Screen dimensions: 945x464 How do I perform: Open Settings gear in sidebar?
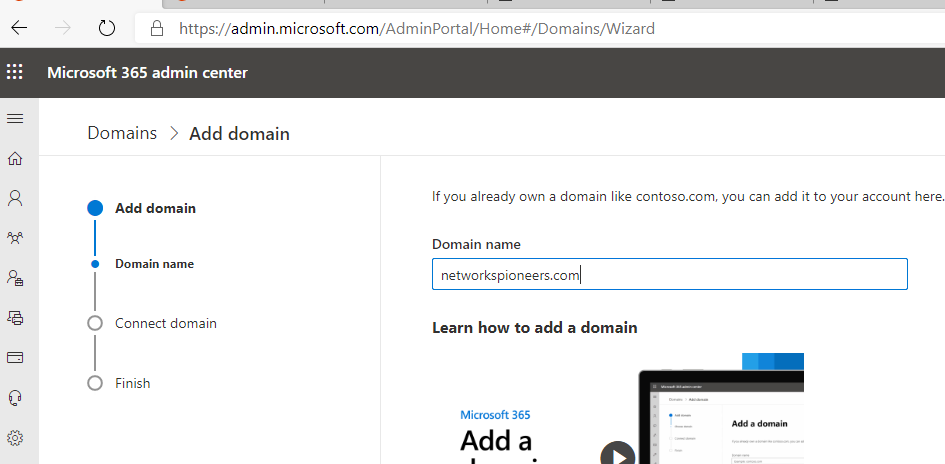click(15, 437)
